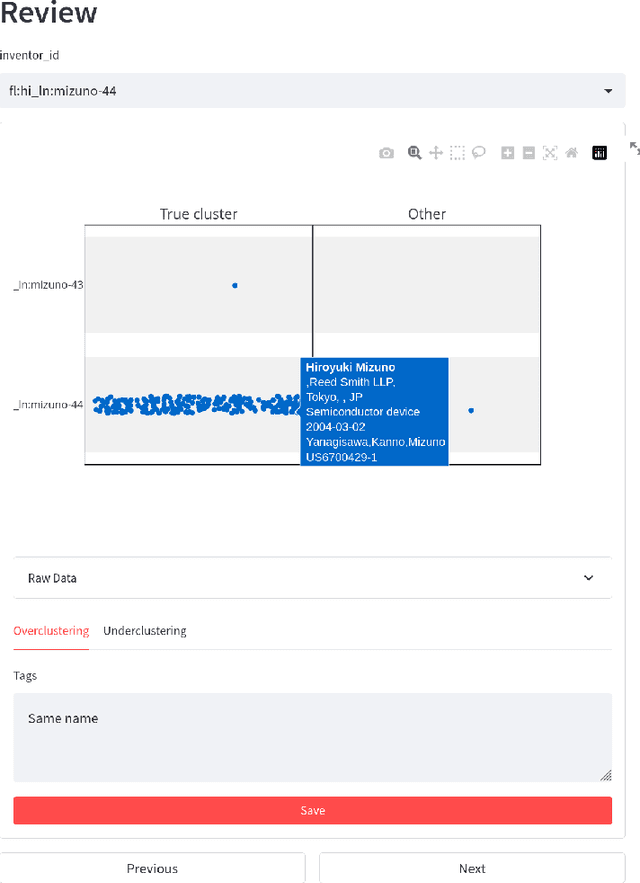This screenshot has width=640, height=883.
Task: Select the Overclustering tab
Action: (x=51, y=631)
